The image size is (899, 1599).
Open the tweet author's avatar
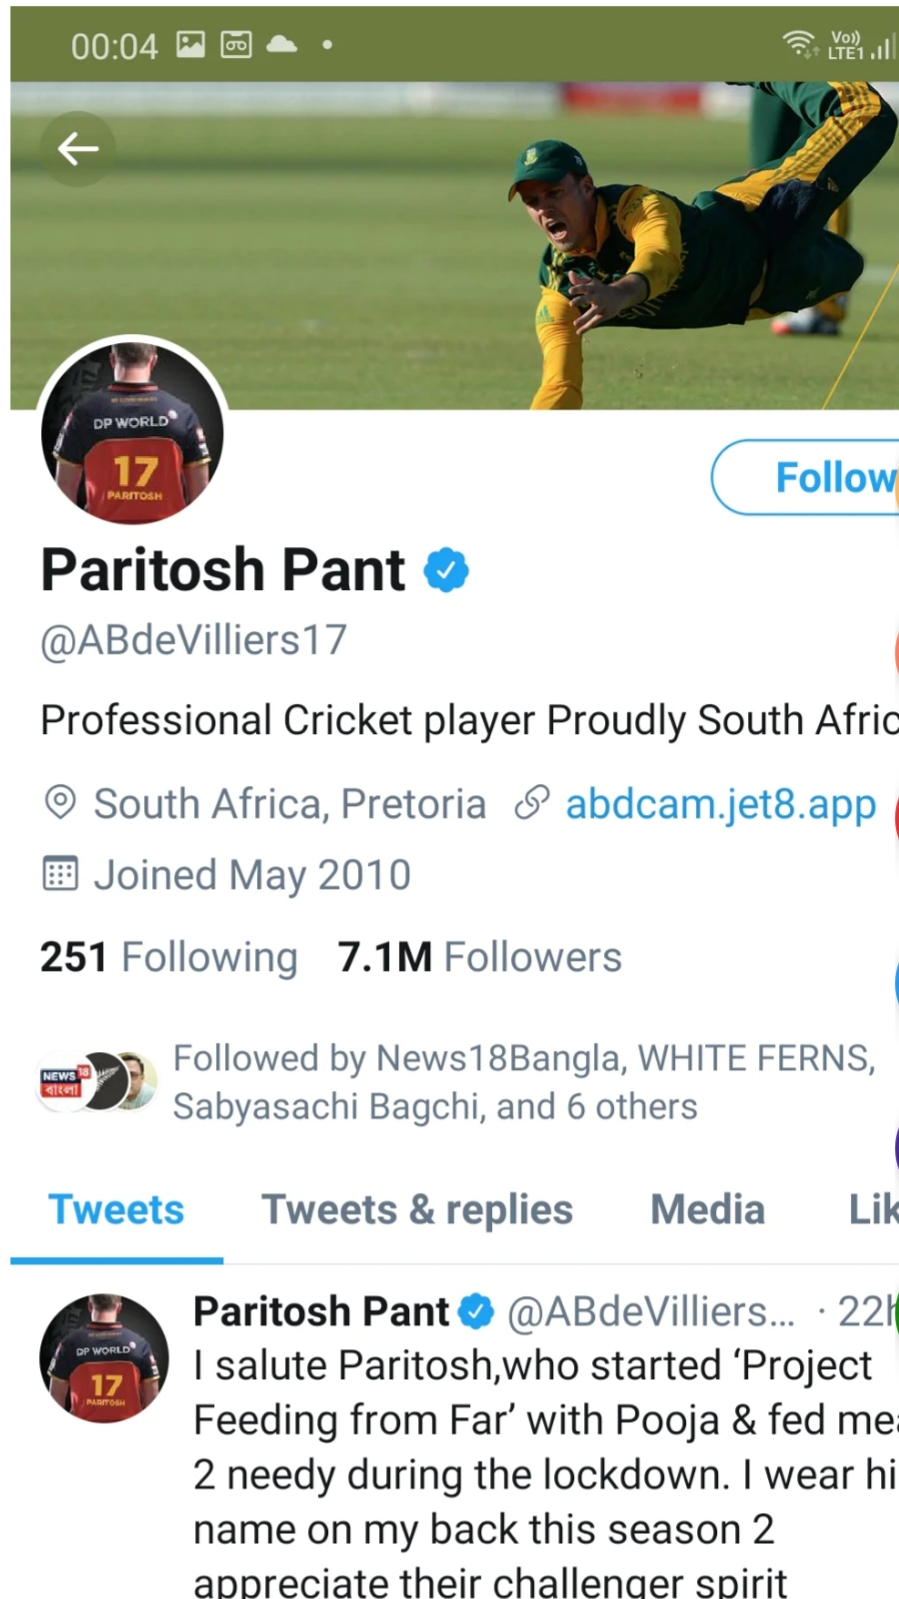104,1358
